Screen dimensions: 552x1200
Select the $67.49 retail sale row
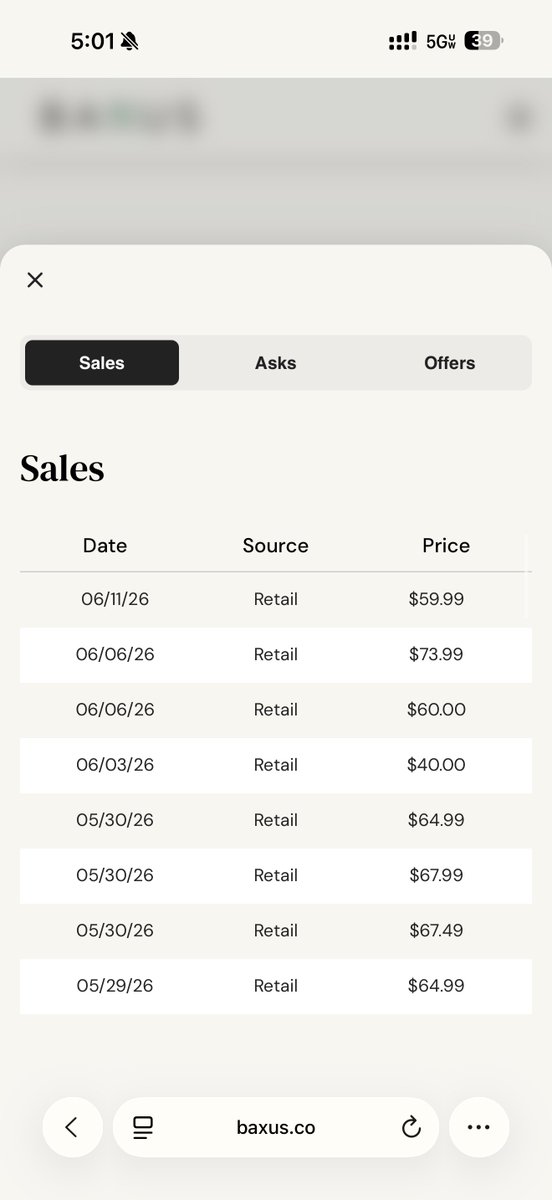(276, 930)
